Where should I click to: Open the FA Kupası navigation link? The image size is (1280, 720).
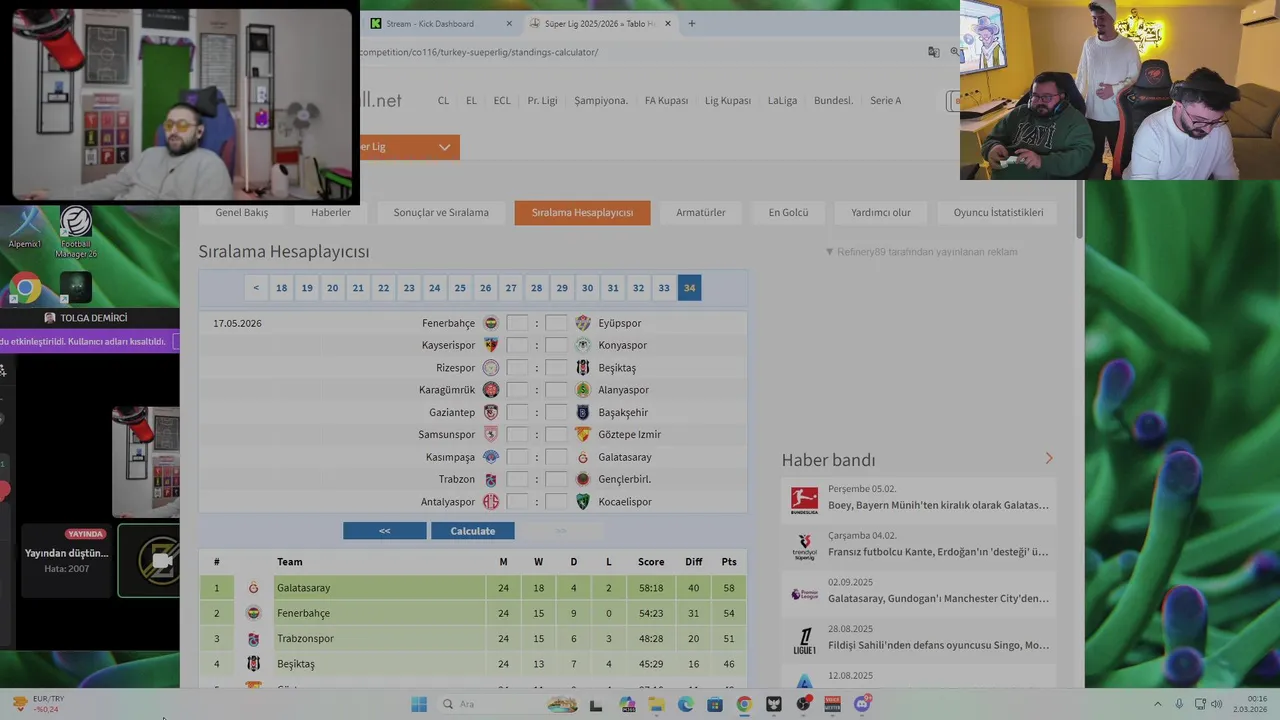pyautogui.click(x=666, y=100)
